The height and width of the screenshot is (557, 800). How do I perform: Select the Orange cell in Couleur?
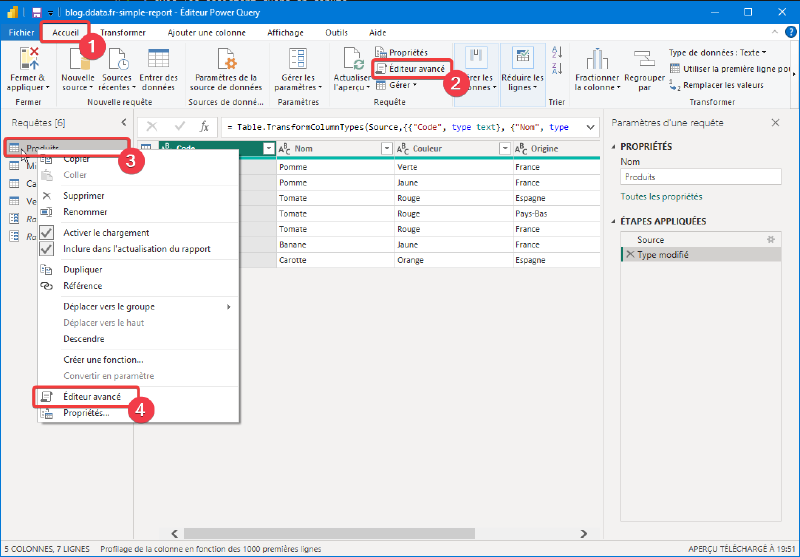tap(454, 260)
